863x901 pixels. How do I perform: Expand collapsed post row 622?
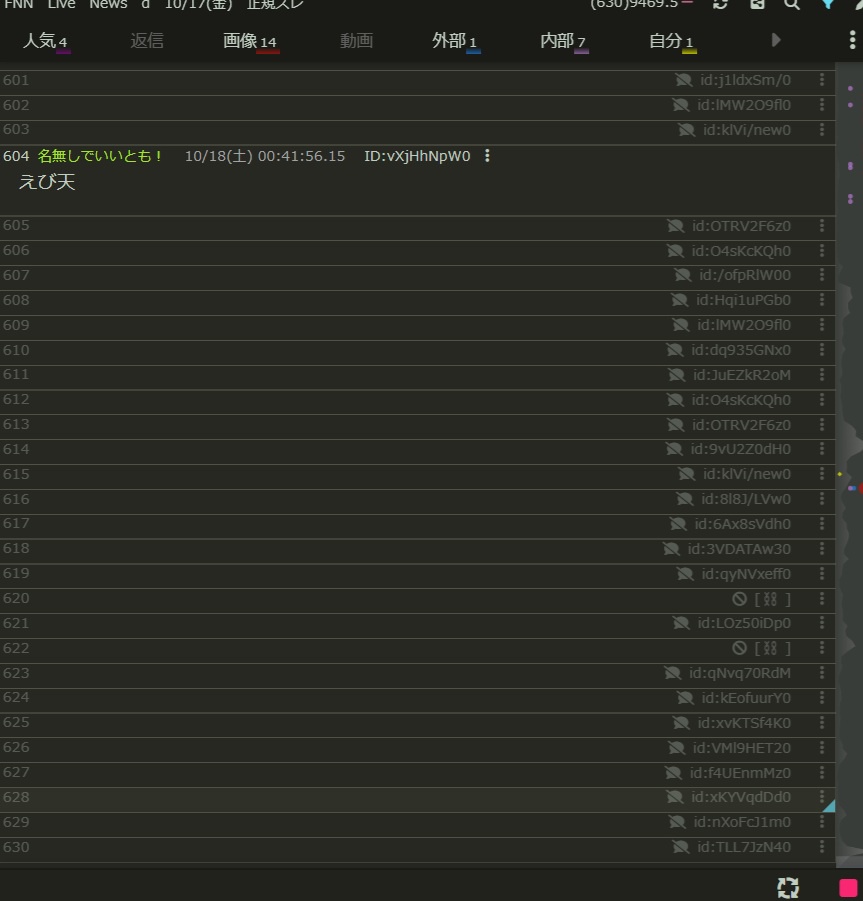[x=760, y=648]
